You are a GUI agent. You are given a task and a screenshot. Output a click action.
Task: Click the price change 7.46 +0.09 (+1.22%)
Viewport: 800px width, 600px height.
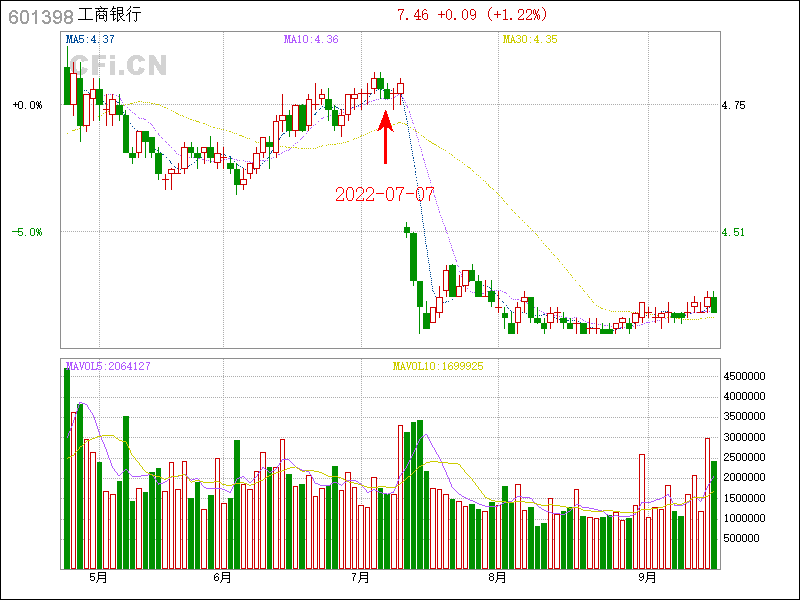(x=472, y=14)
